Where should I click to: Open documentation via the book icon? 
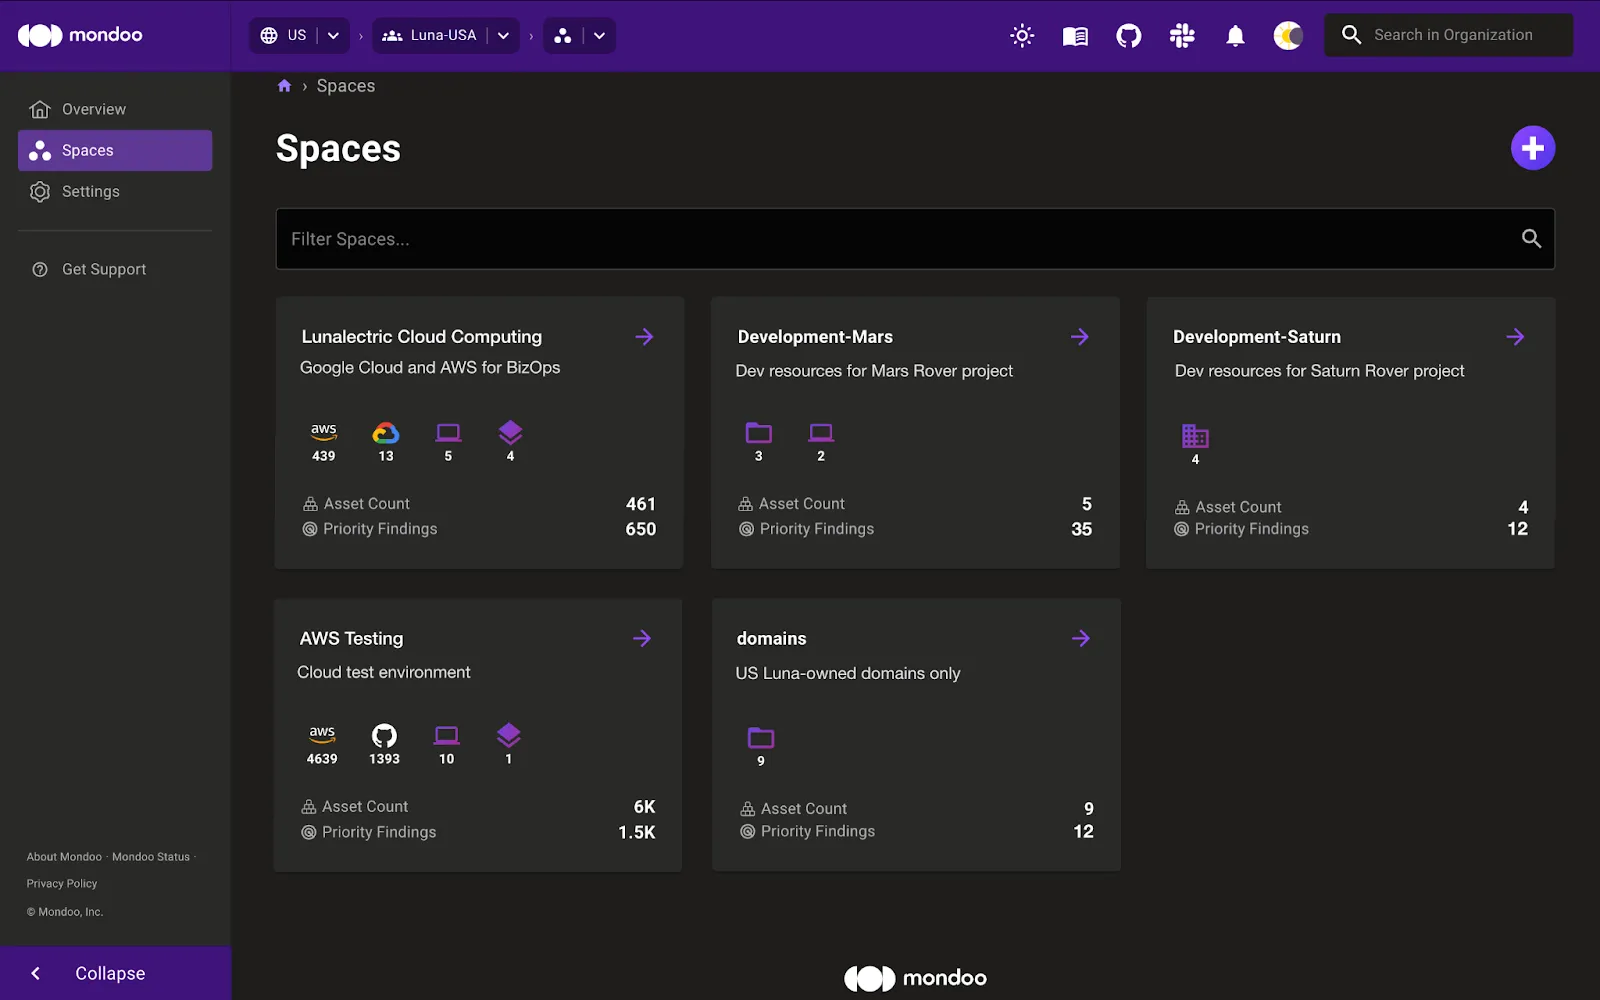coord(1075,36)
